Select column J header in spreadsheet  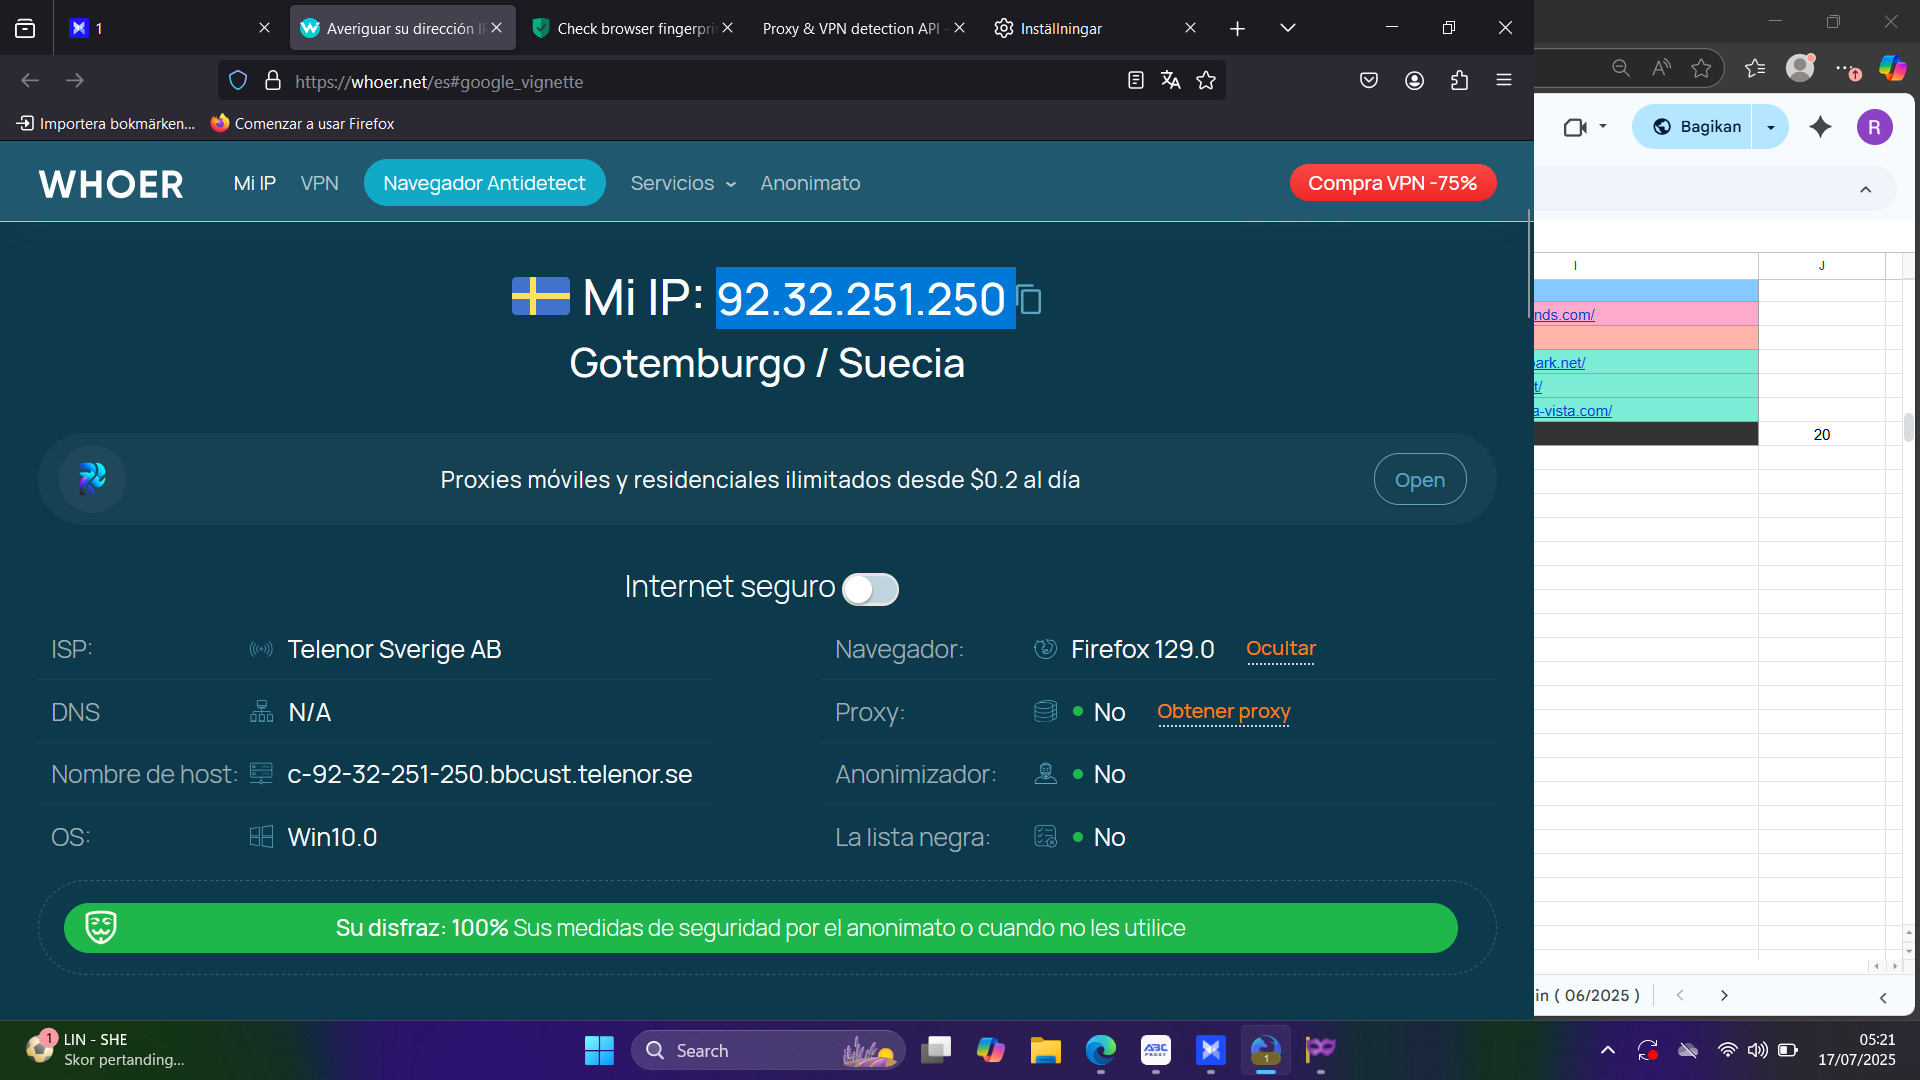[1822, 266]
